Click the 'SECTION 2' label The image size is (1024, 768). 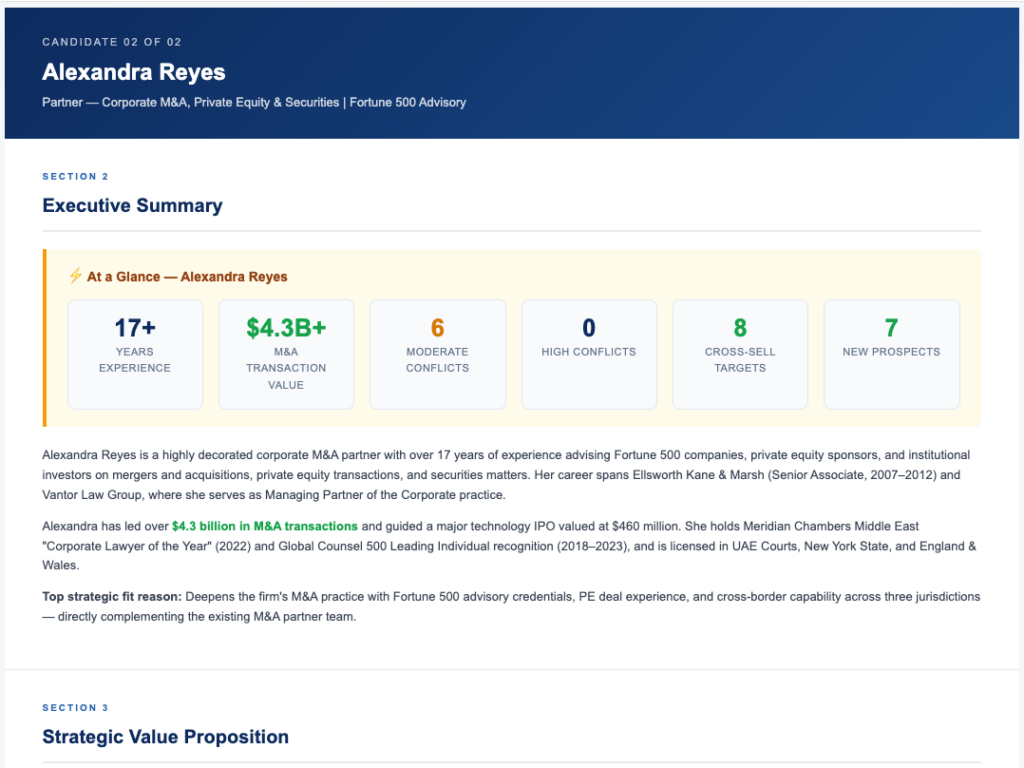(75, 176)
